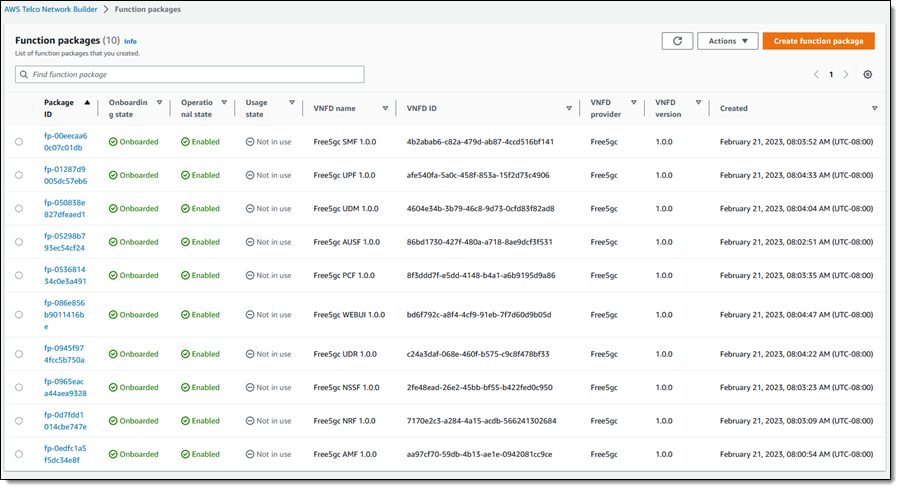The width and height of the screenshot is (901, 490).
Task: Click Onboarded status in SMF row
Action: click(x=133, y=142)
